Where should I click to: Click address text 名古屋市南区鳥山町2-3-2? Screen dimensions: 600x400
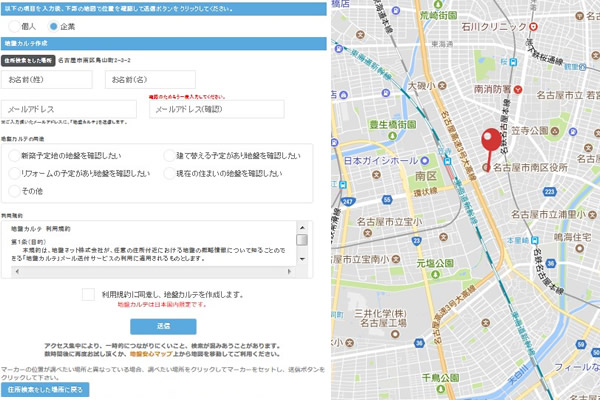tap(94, 60)
